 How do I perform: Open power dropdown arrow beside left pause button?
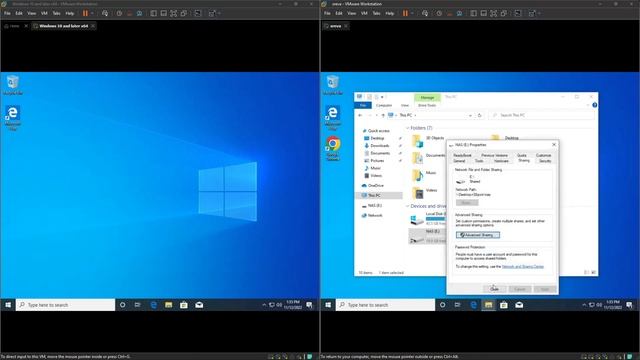point(92,13)
